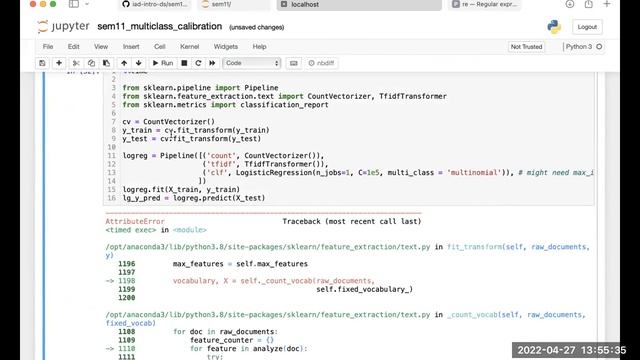Click the fit_transform function name in traceback
This screenshot has width=640, height=360.
474,247
